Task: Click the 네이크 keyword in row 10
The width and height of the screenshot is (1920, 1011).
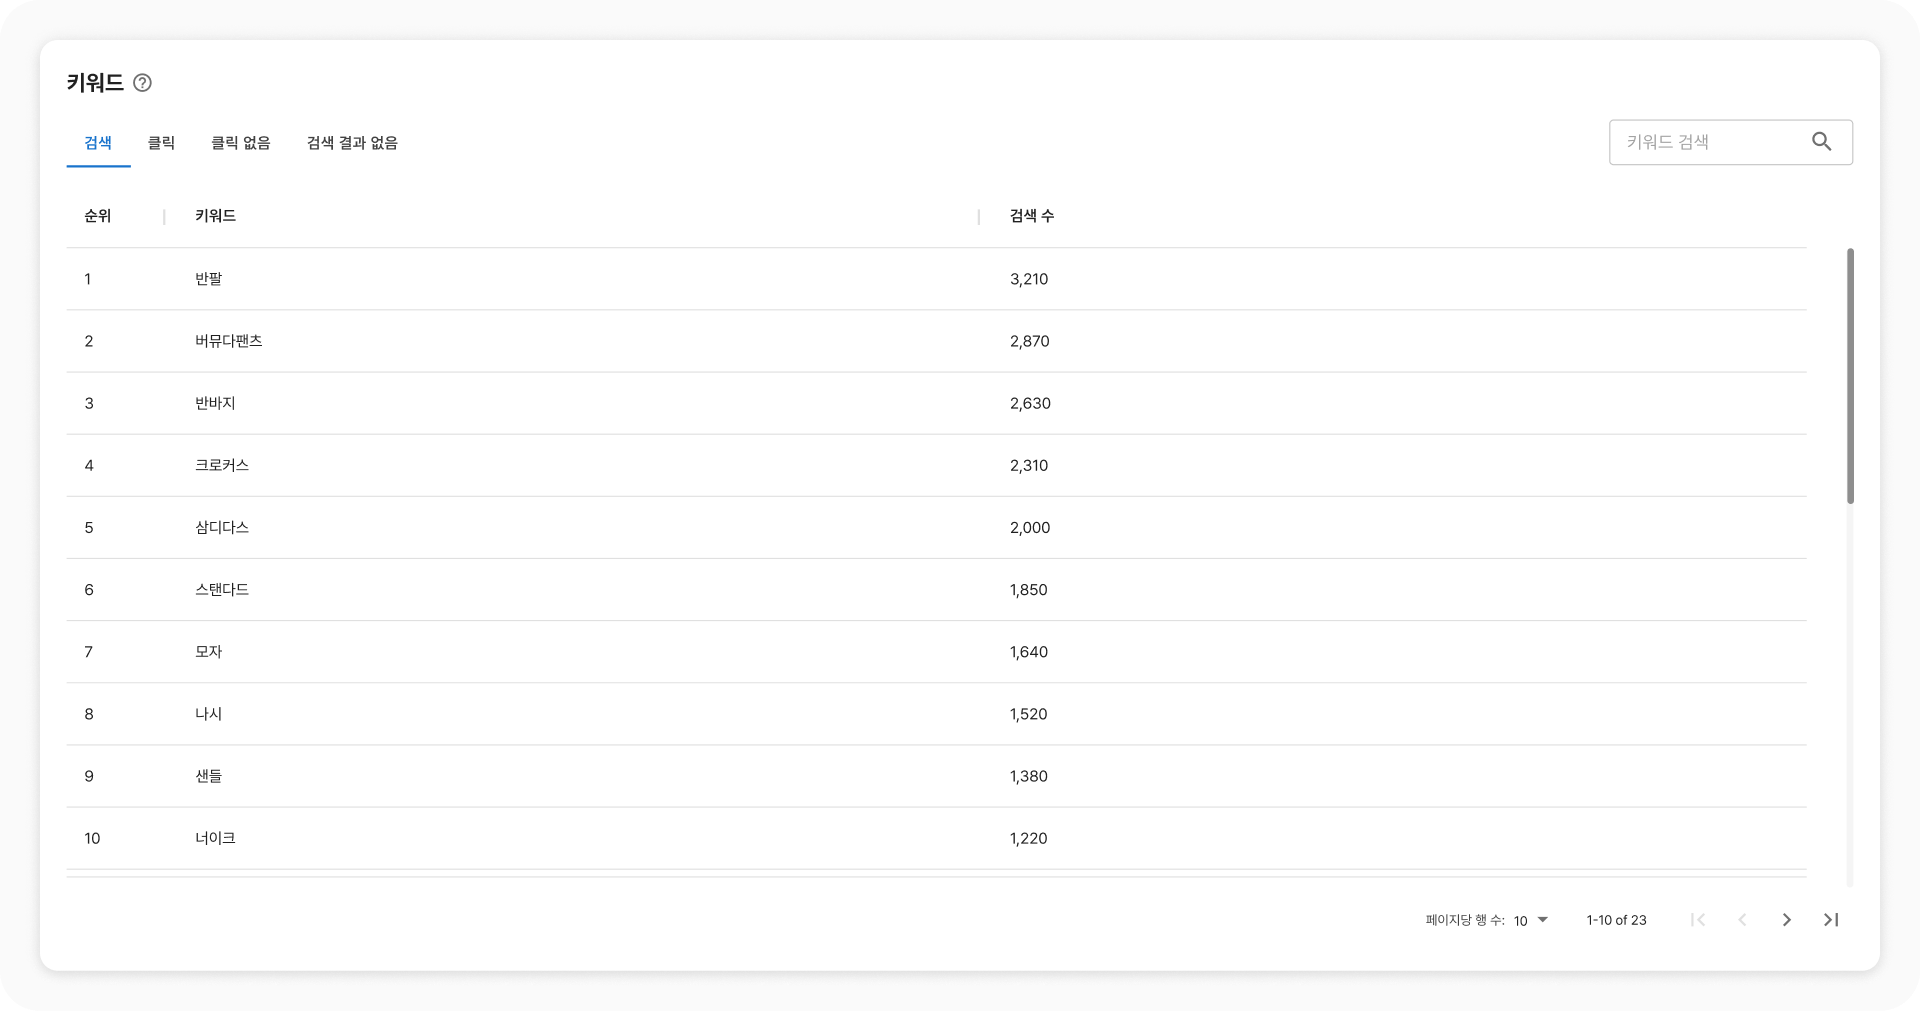Action: click(215, 838)
